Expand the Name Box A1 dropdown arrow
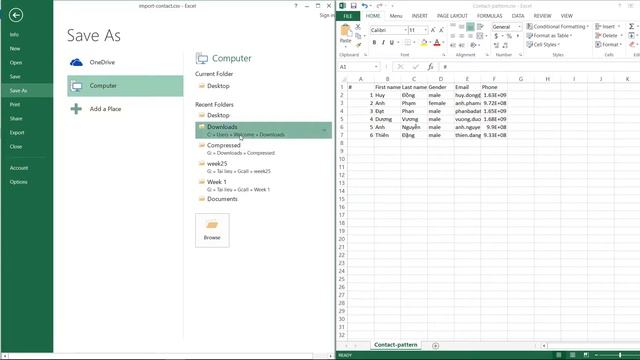This screenshot has width=640, height=360. 376,67
